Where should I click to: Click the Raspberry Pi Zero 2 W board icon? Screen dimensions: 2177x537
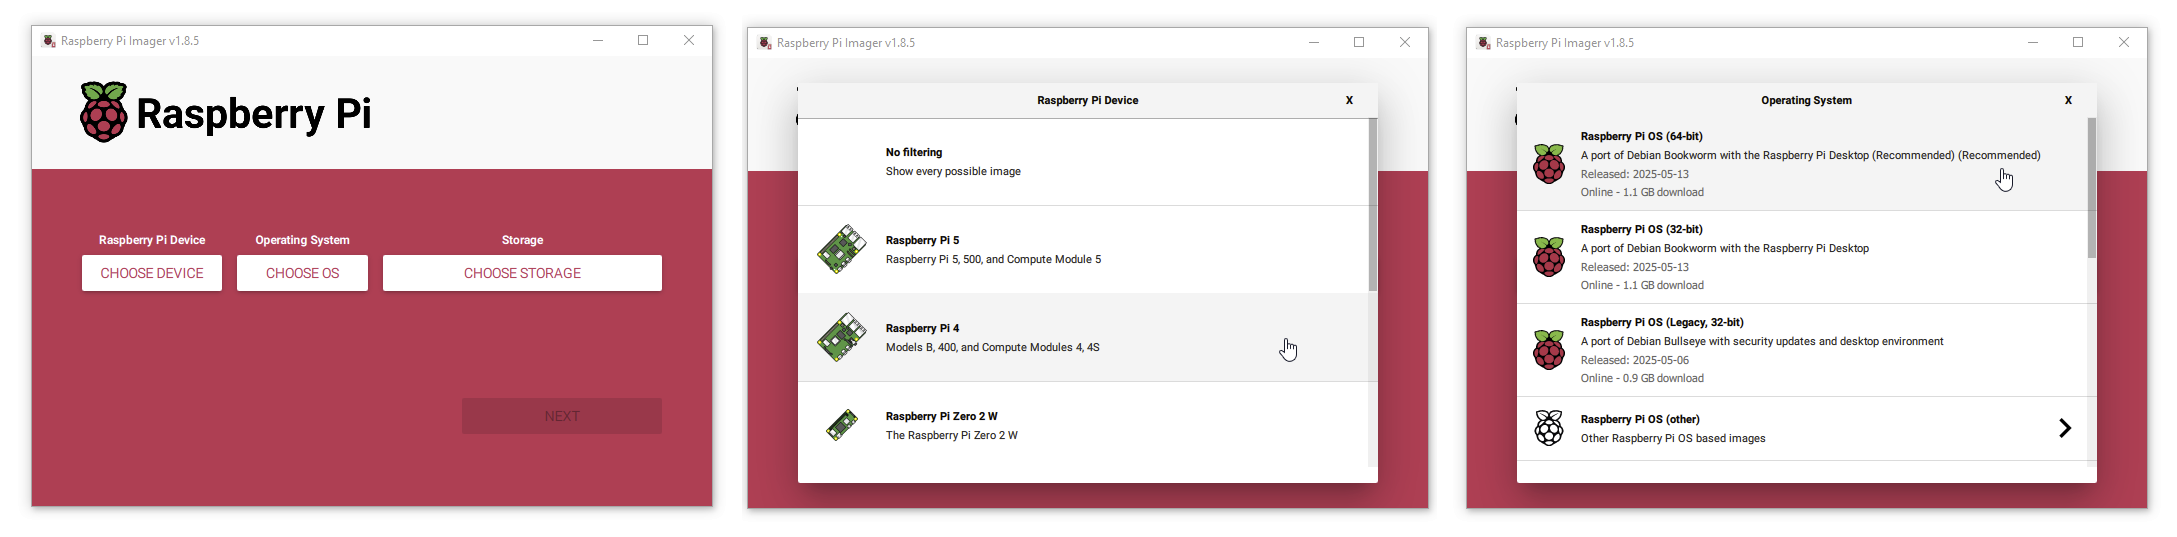tap(842, 425)
